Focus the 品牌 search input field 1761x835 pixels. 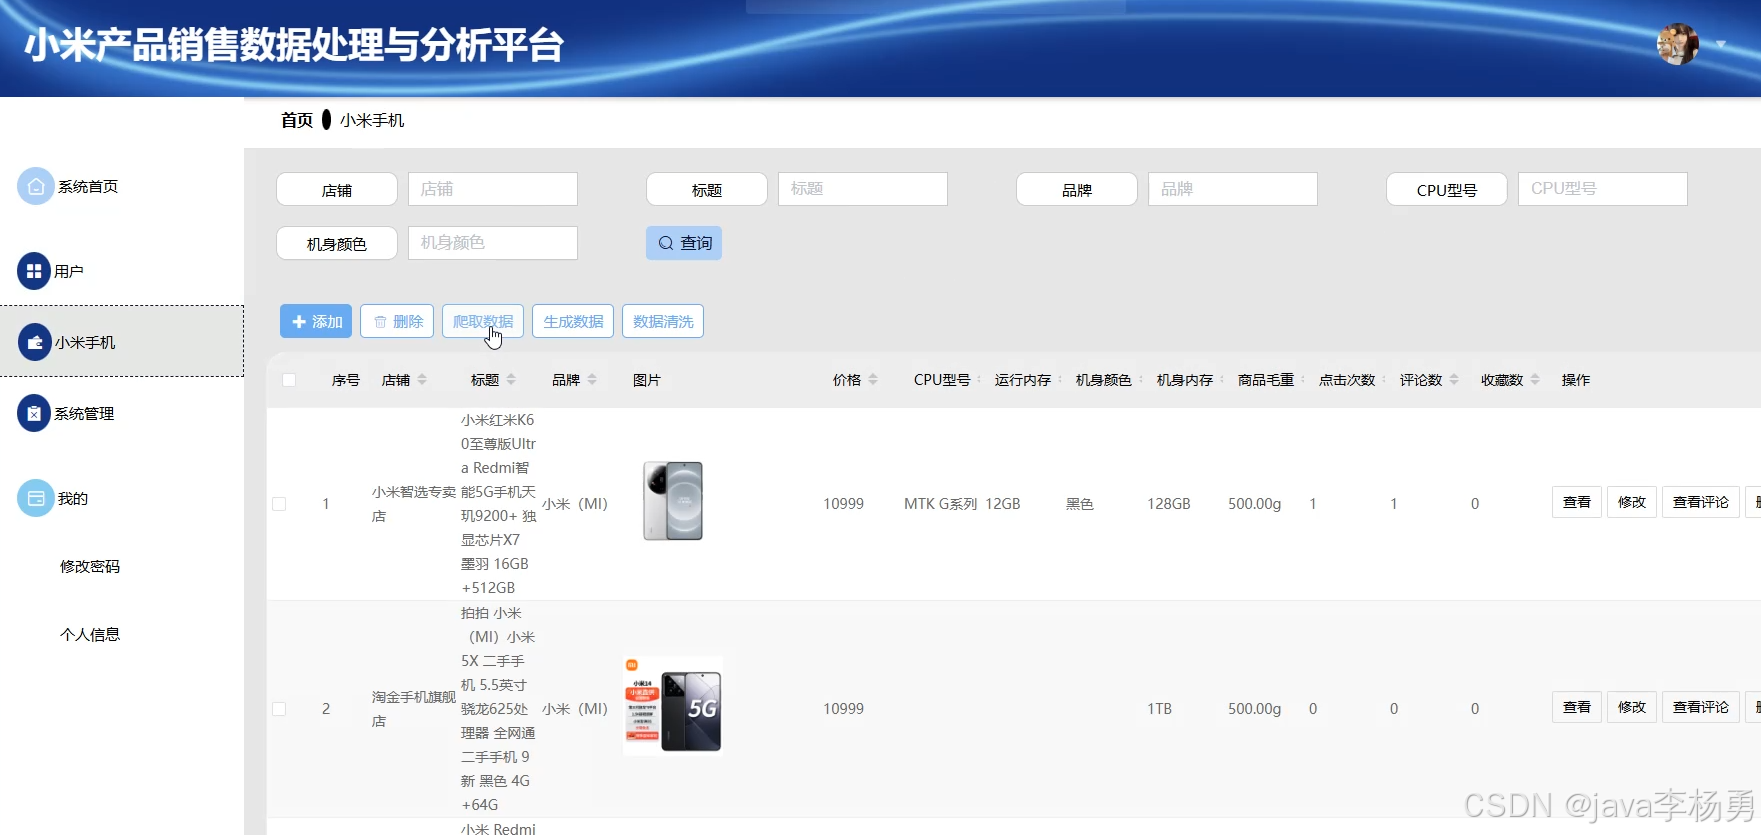1233,189
